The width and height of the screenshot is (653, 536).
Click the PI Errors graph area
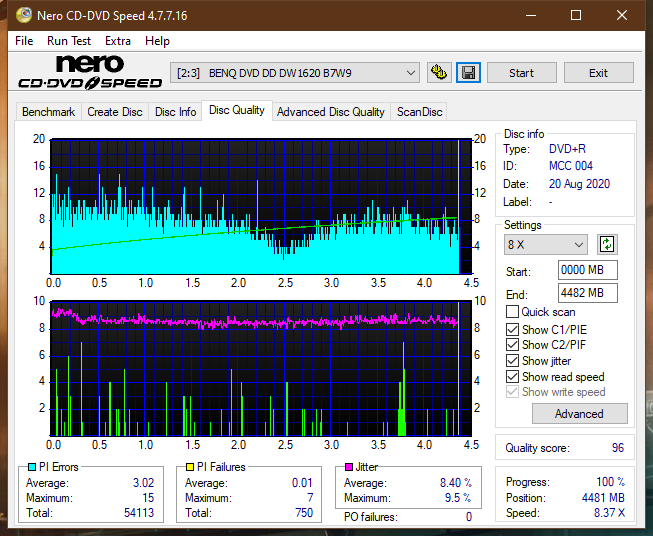tap(261, 207)
